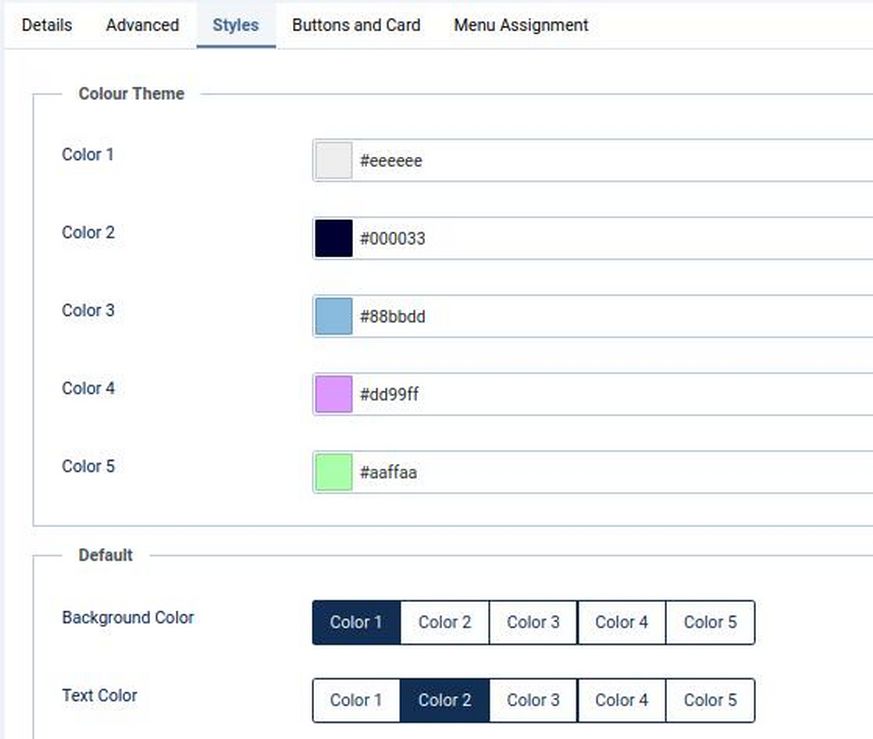Open the Color 2 dark navy swatch

point(334,239)
